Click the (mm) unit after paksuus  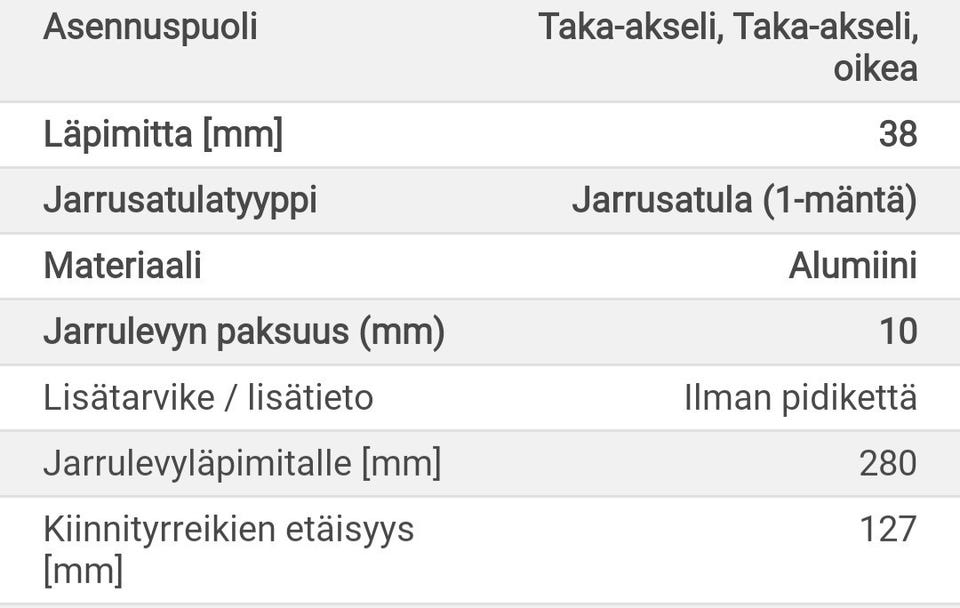point(401,331)
